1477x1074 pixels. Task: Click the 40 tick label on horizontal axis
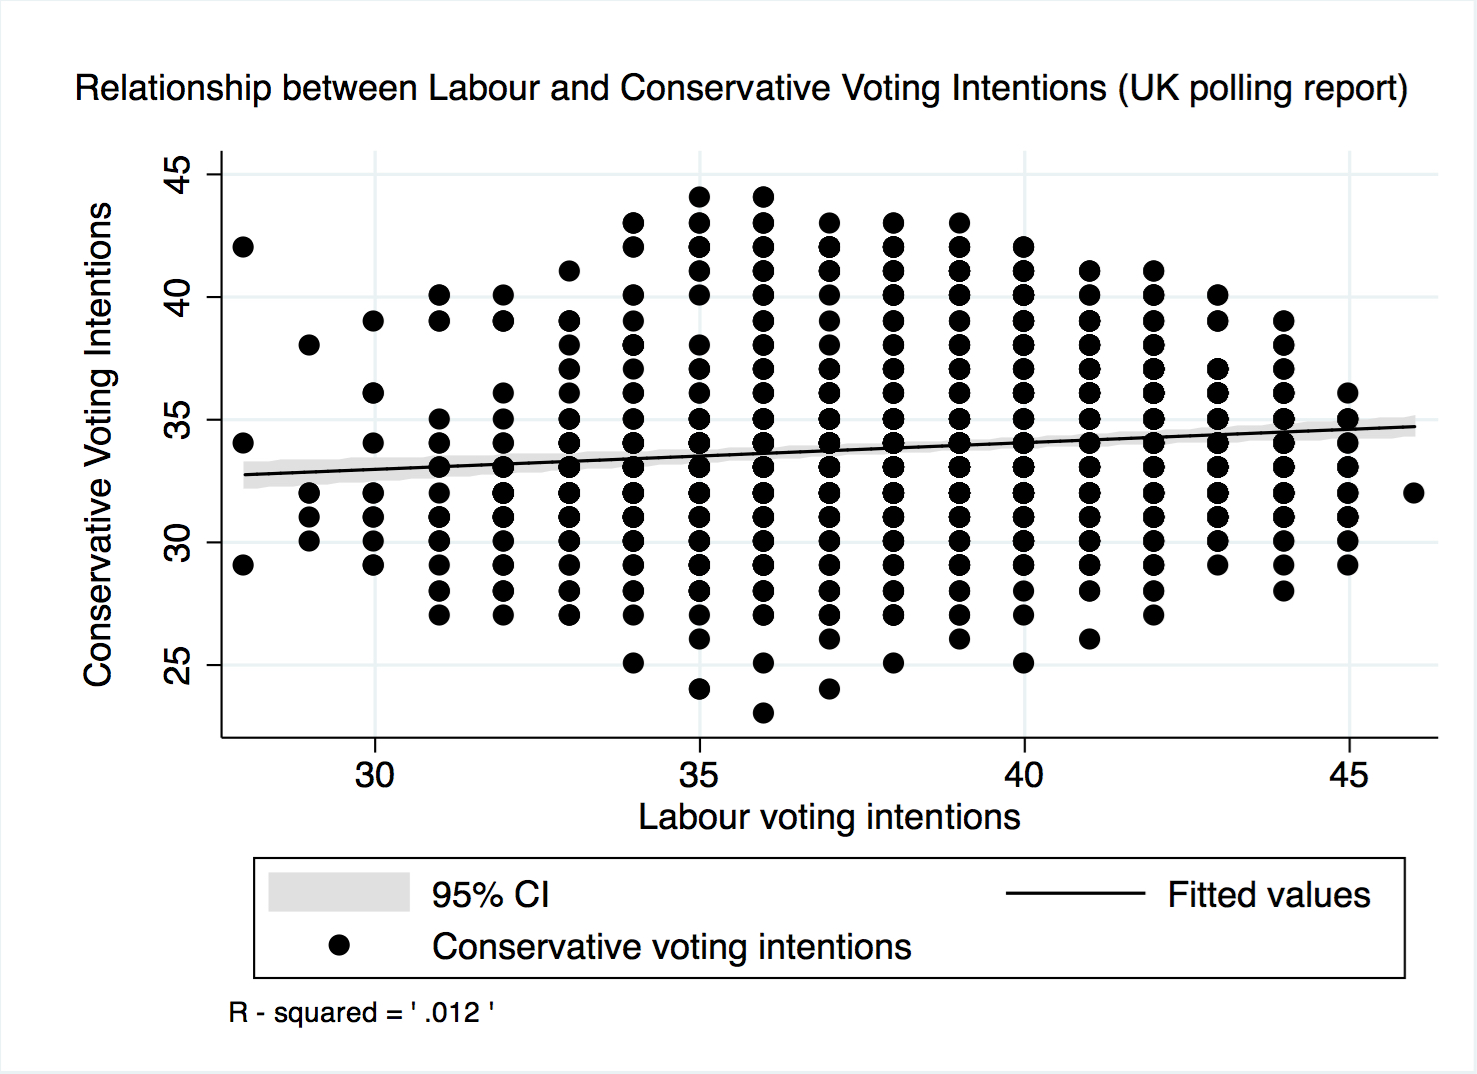click(1023, 774)
